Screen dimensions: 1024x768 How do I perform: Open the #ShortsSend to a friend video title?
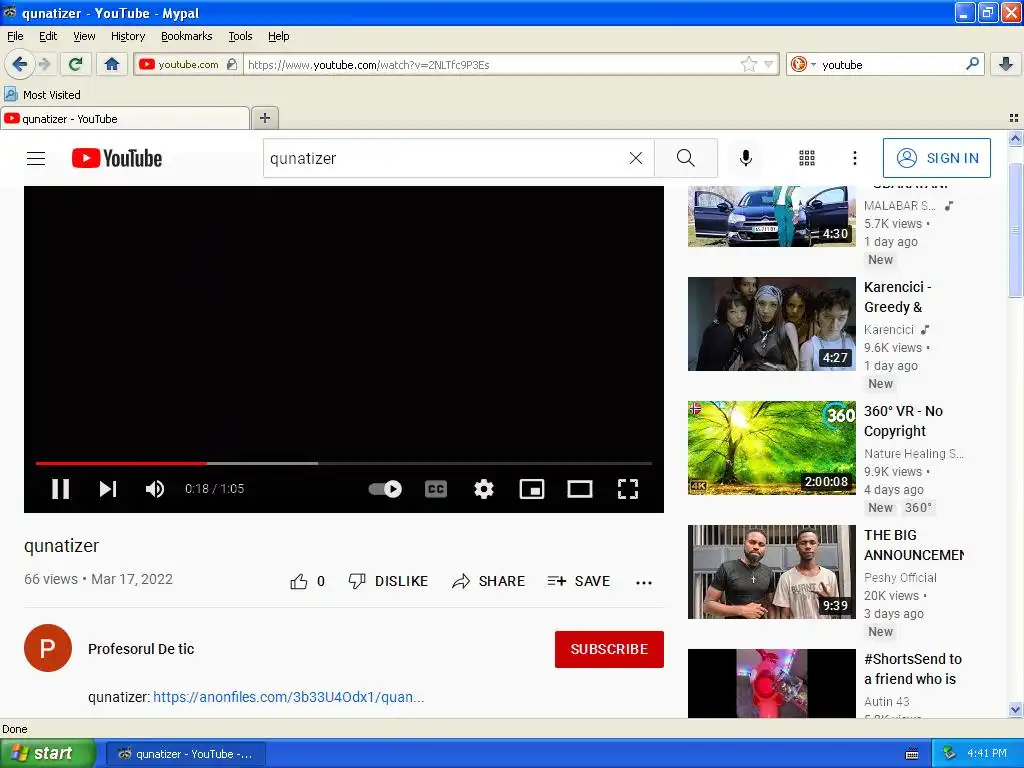912,669
